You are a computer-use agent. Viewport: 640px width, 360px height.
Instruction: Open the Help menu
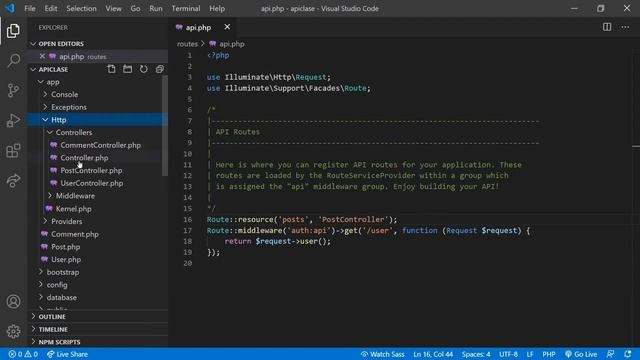tap(217, 8)
